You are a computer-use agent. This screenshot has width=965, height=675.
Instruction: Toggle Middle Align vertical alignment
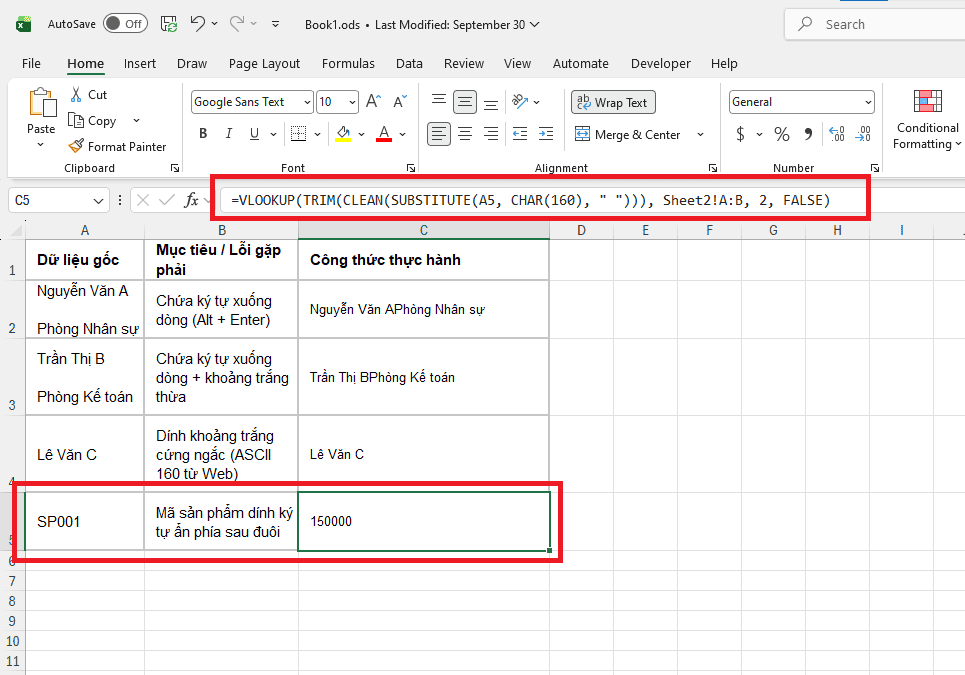(465, 102)
